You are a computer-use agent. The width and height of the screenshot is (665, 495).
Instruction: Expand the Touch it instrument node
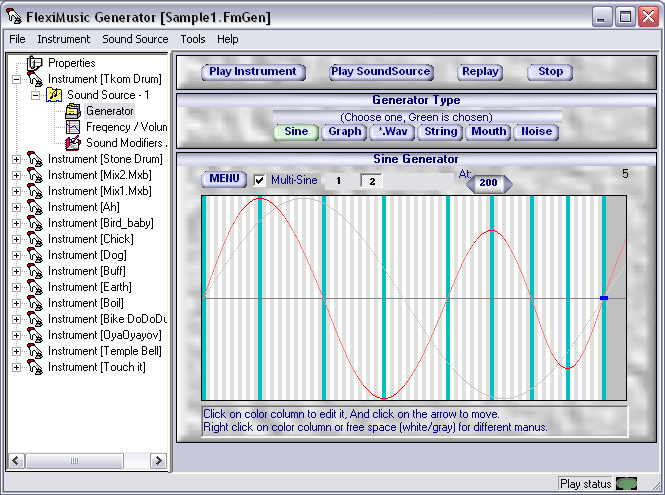16,368
